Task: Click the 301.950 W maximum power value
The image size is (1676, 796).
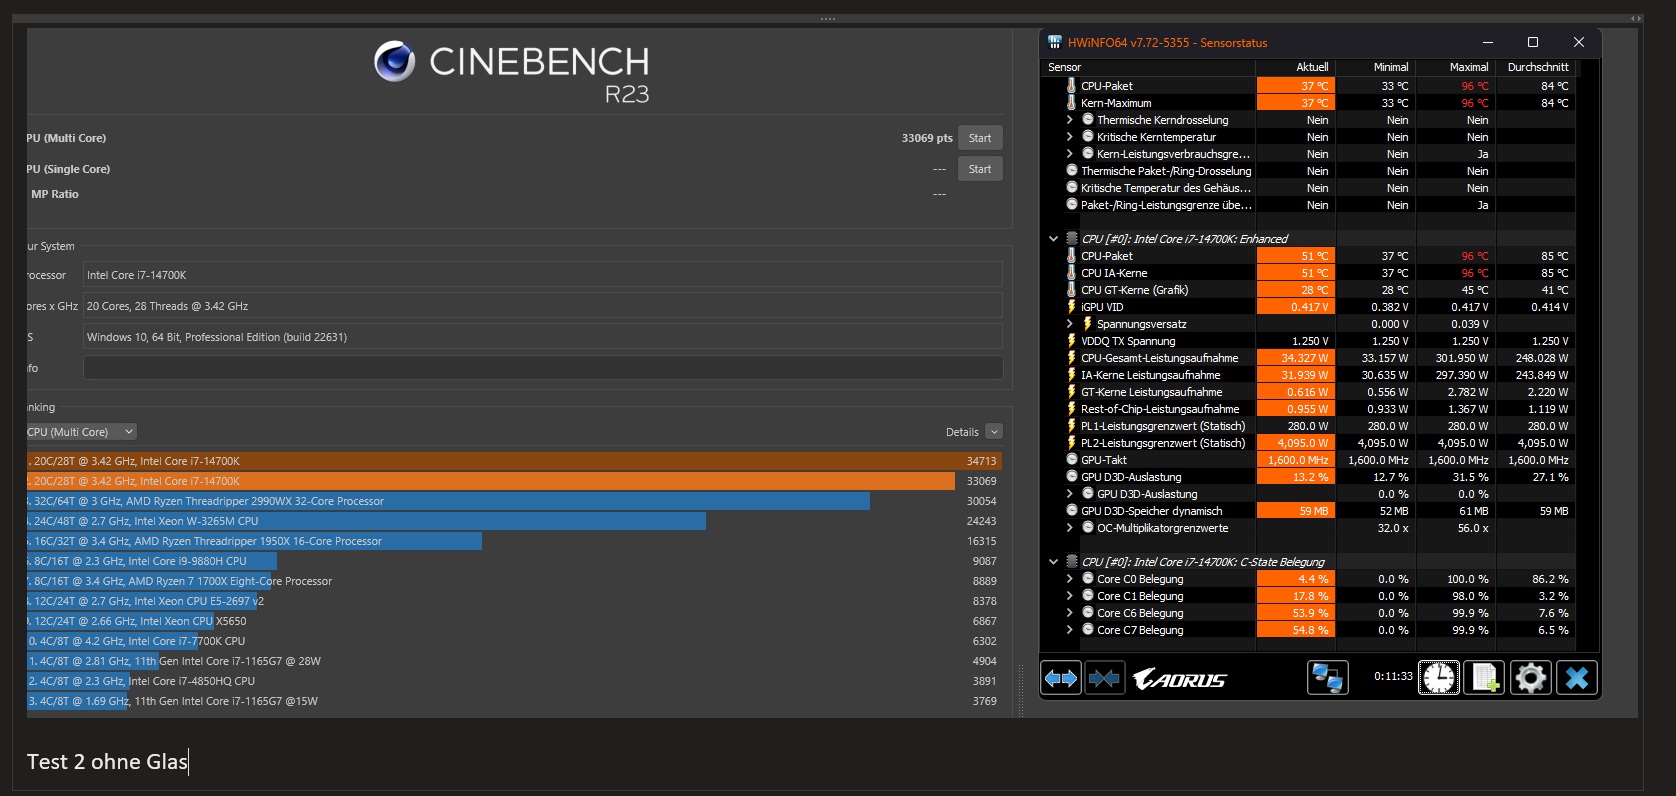Action: [1462, 358]
